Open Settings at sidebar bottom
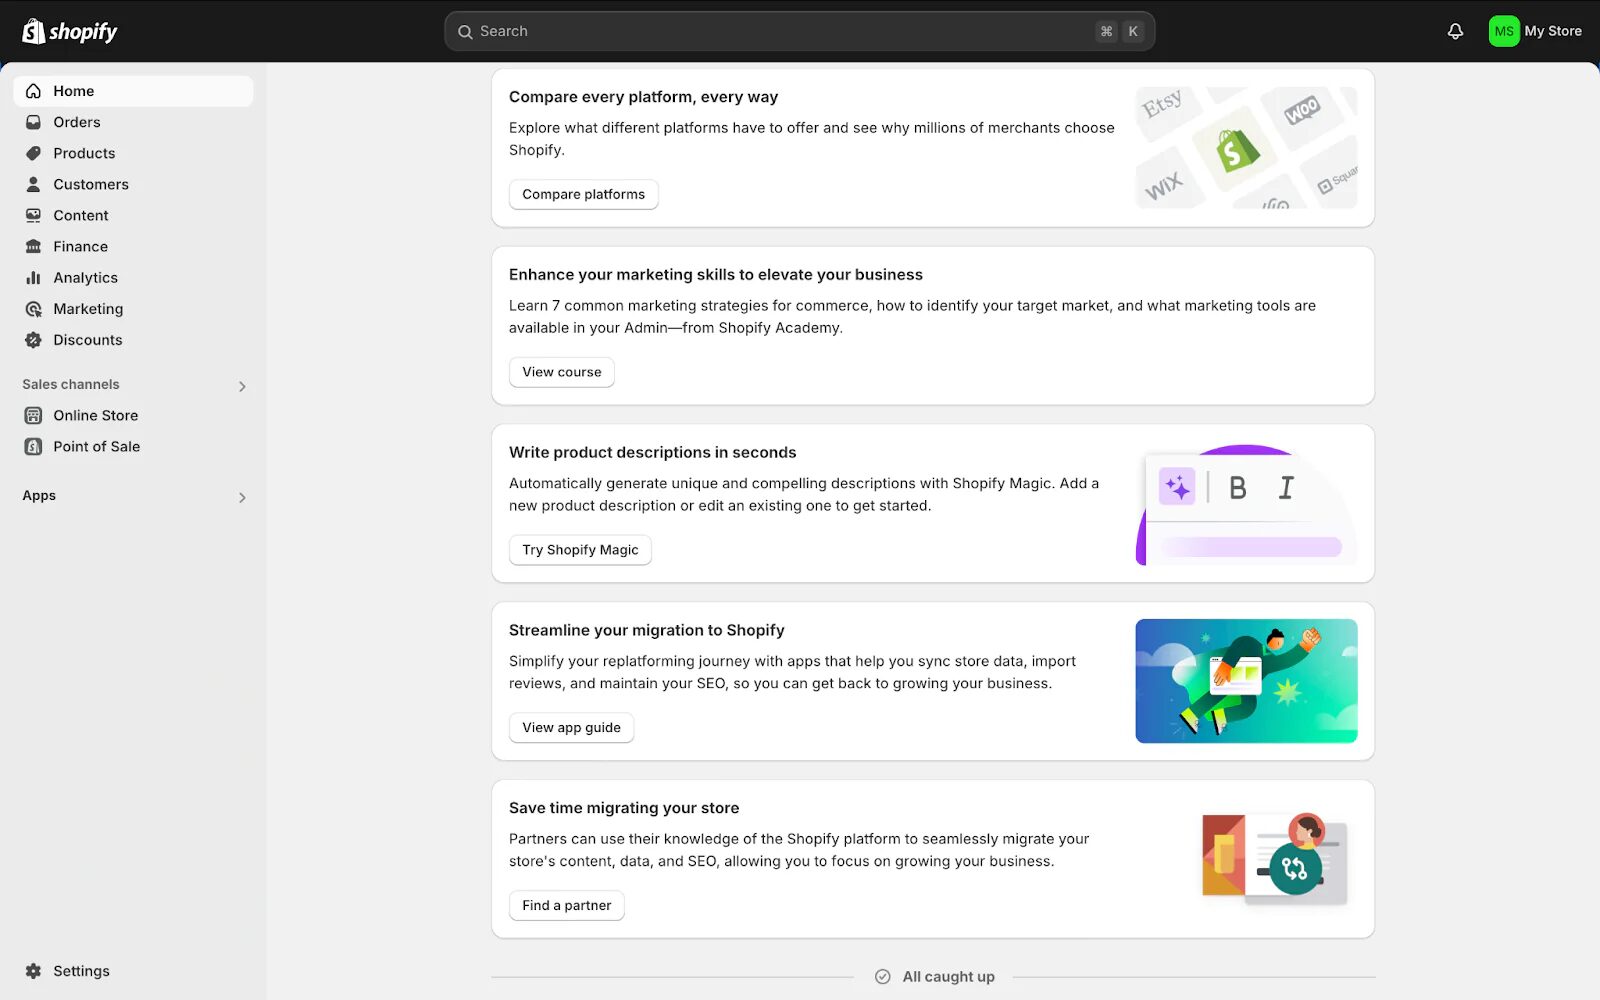1600x1000 pixels. pos(133,971)
